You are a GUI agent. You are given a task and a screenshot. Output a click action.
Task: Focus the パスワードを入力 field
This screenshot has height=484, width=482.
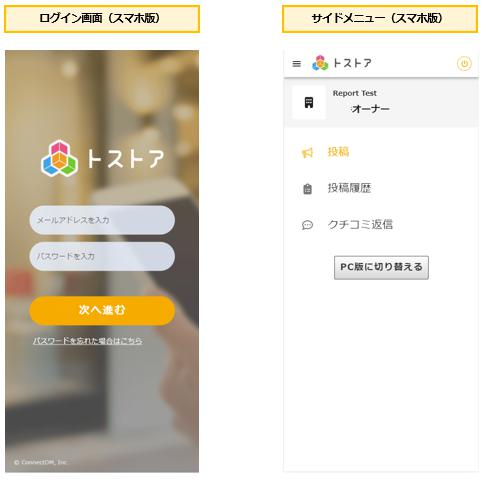click(102, 256)
